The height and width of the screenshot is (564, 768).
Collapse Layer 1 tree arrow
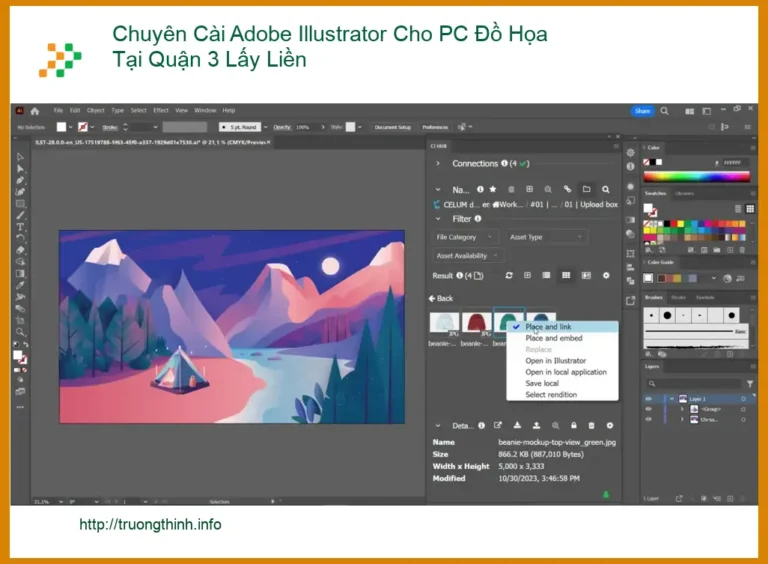click(x=672, y=399)
